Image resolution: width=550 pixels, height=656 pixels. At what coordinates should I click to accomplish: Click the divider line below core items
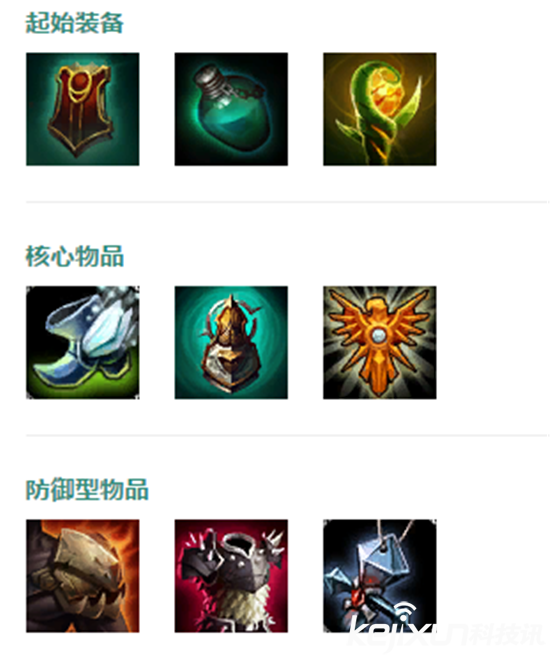coord(288,436)
